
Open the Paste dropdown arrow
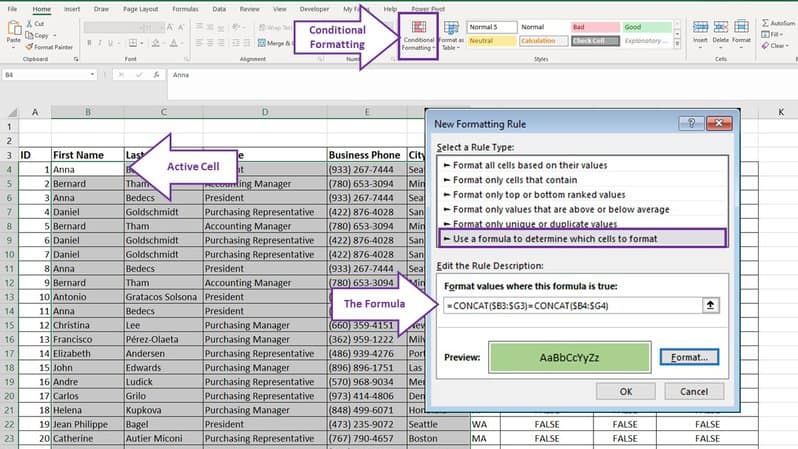point(14,47)
